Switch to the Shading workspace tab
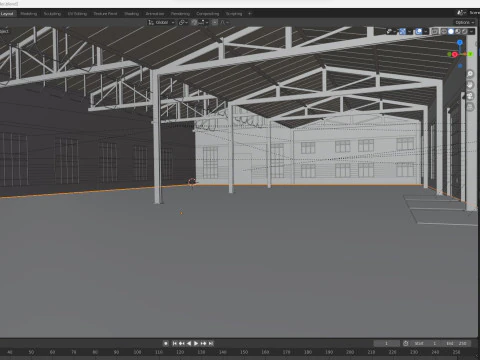Viewport: 480px width, 360px height. click(131, 14)
